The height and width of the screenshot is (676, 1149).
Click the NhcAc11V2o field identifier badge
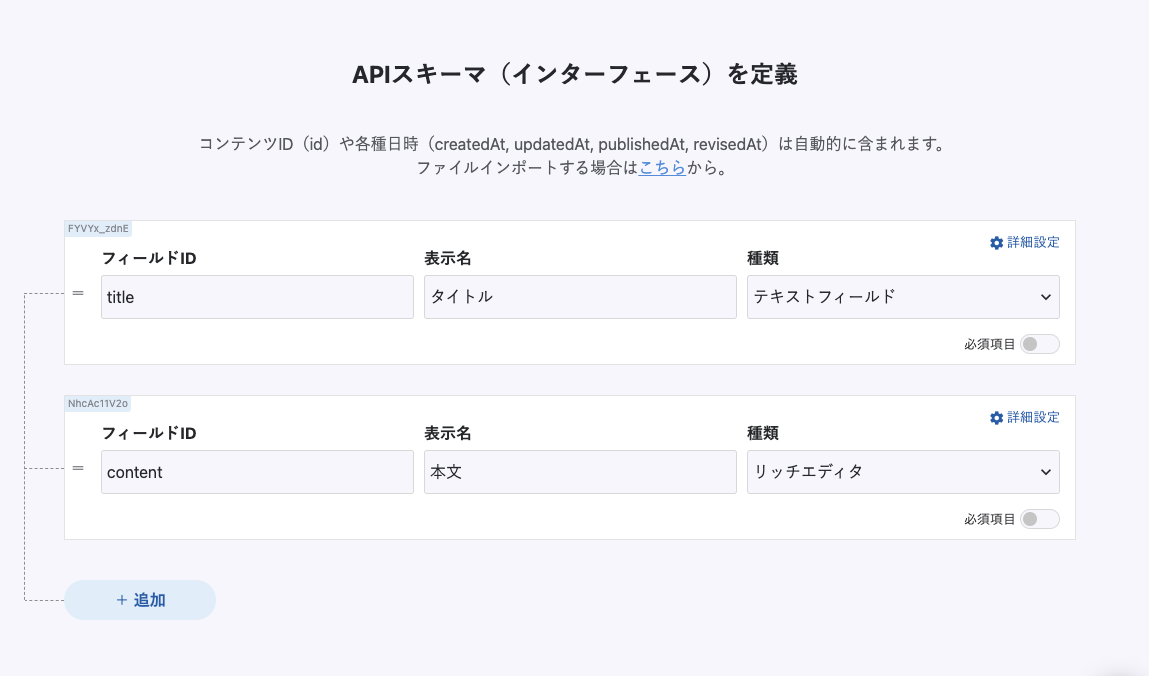(x=98, y=403)
